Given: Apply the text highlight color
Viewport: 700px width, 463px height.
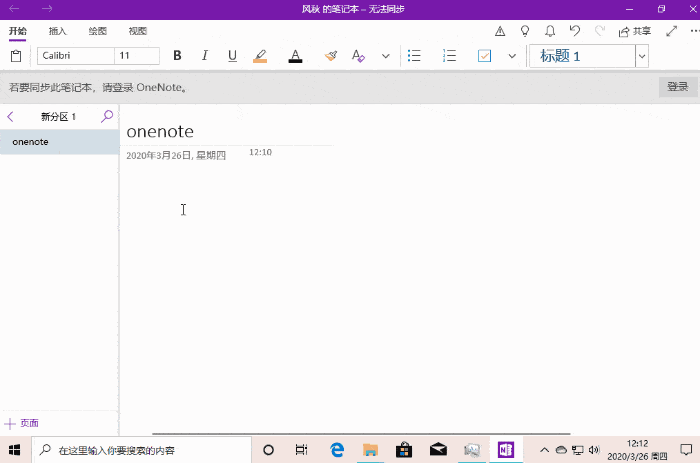Looking at the screenshot, I should point(260,56).
